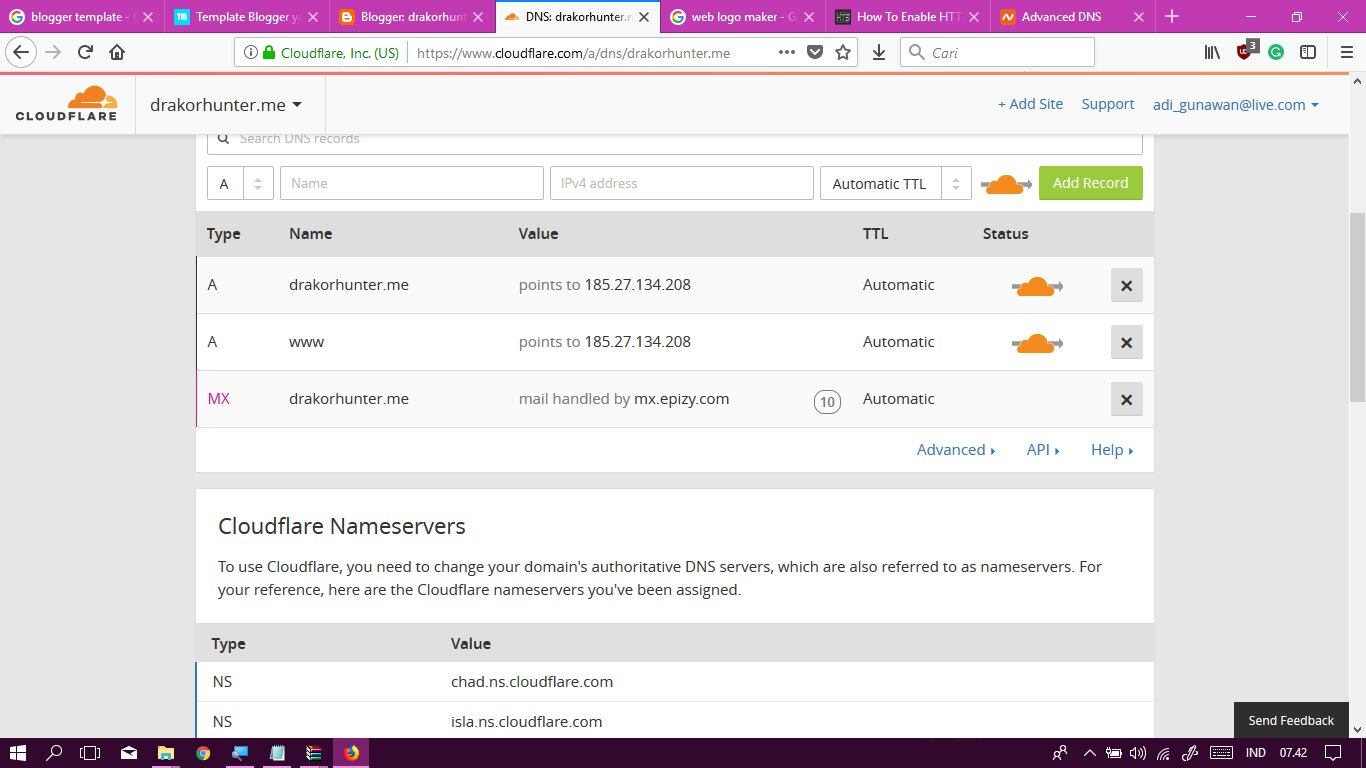The height and width of the screenshot is (768, 1366).
Task: Click isla.ns.cloudflare.com nameserver value
Action: [x=527, y=722]
